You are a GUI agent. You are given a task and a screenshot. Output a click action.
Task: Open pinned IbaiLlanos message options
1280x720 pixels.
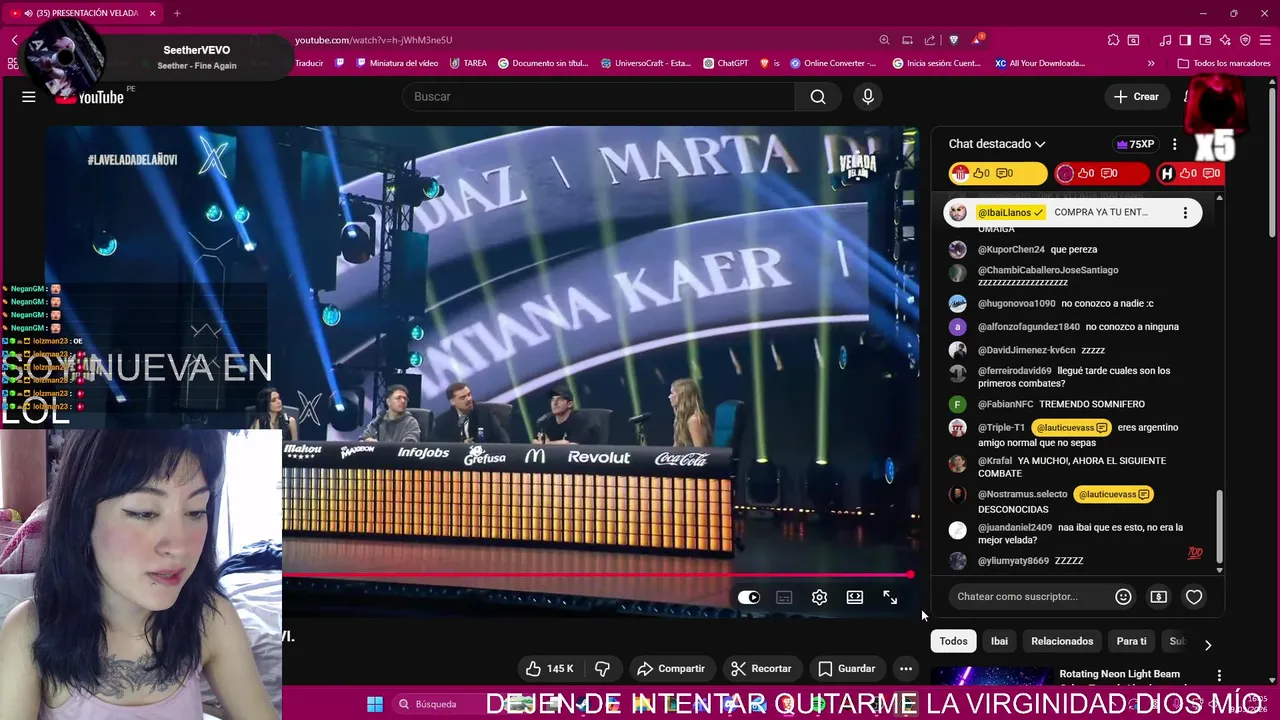[x=1185, y=213]
